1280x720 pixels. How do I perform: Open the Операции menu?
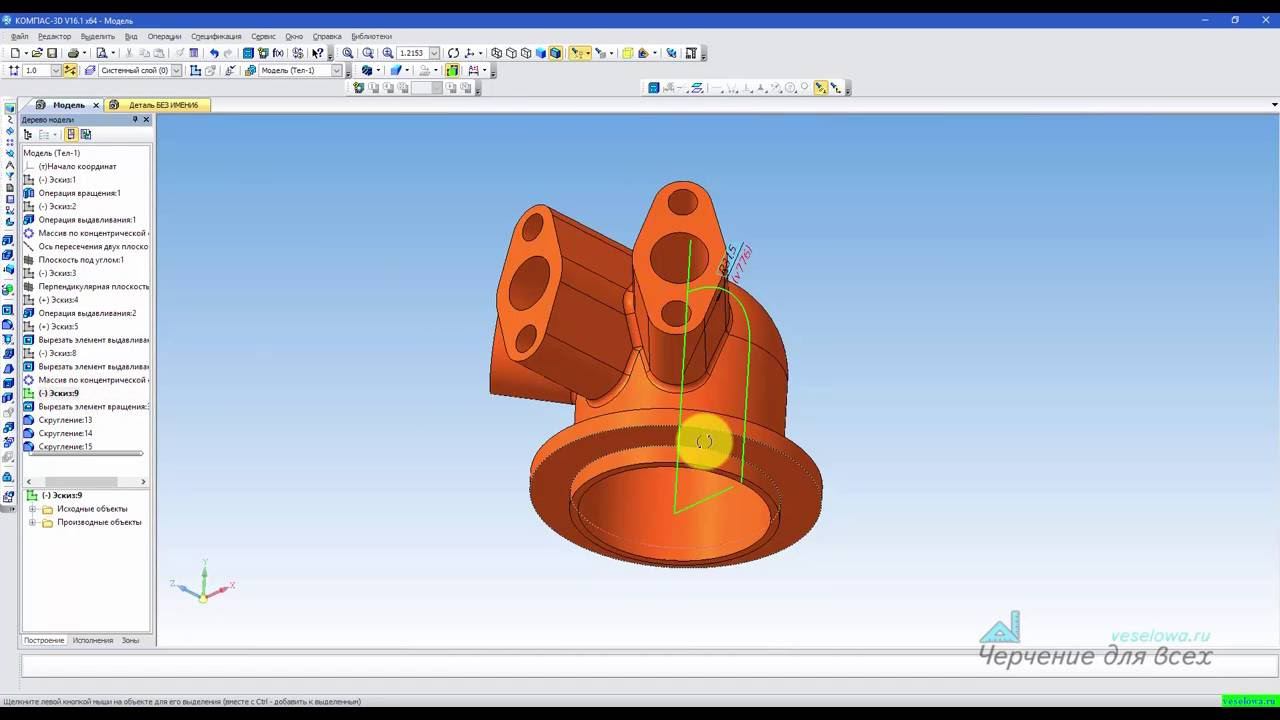[x=164, y=36]
